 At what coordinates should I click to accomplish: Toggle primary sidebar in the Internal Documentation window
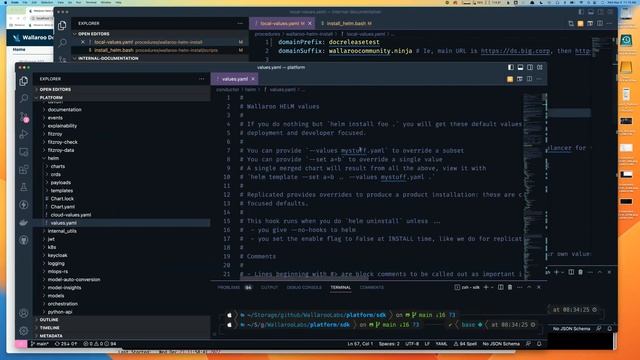tap(581, 12)
